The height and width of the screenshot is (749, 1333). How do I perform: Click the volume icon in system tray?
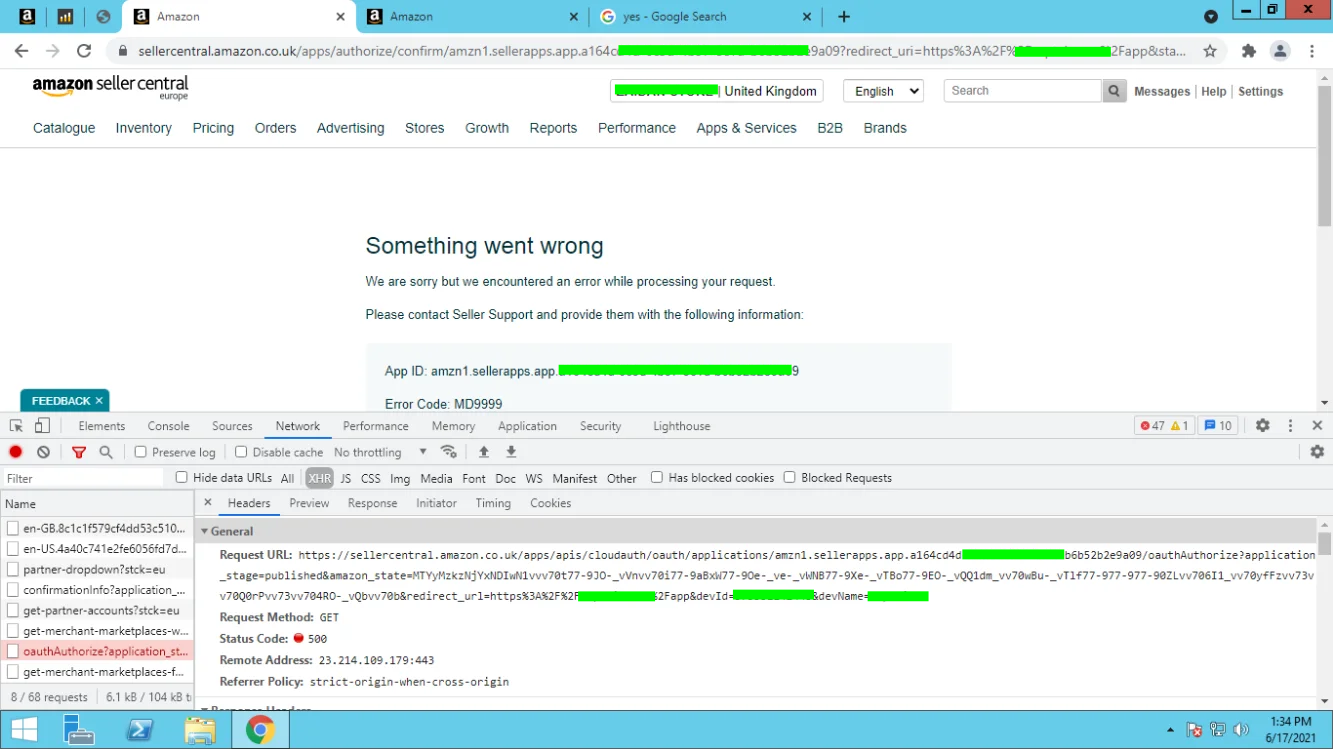tap(1241, 730)
